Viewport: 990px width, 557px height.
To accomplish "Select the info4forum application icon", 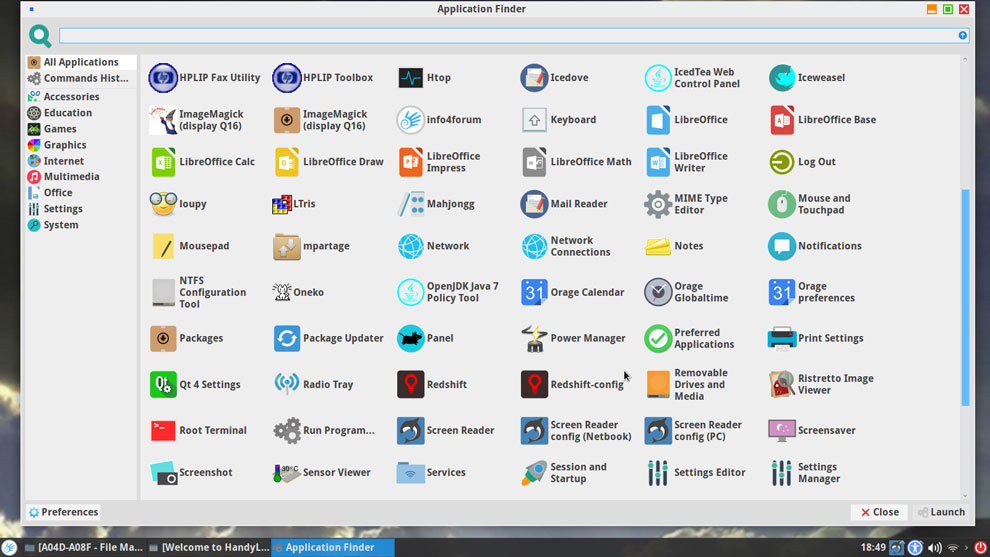I will pos(410,119).
